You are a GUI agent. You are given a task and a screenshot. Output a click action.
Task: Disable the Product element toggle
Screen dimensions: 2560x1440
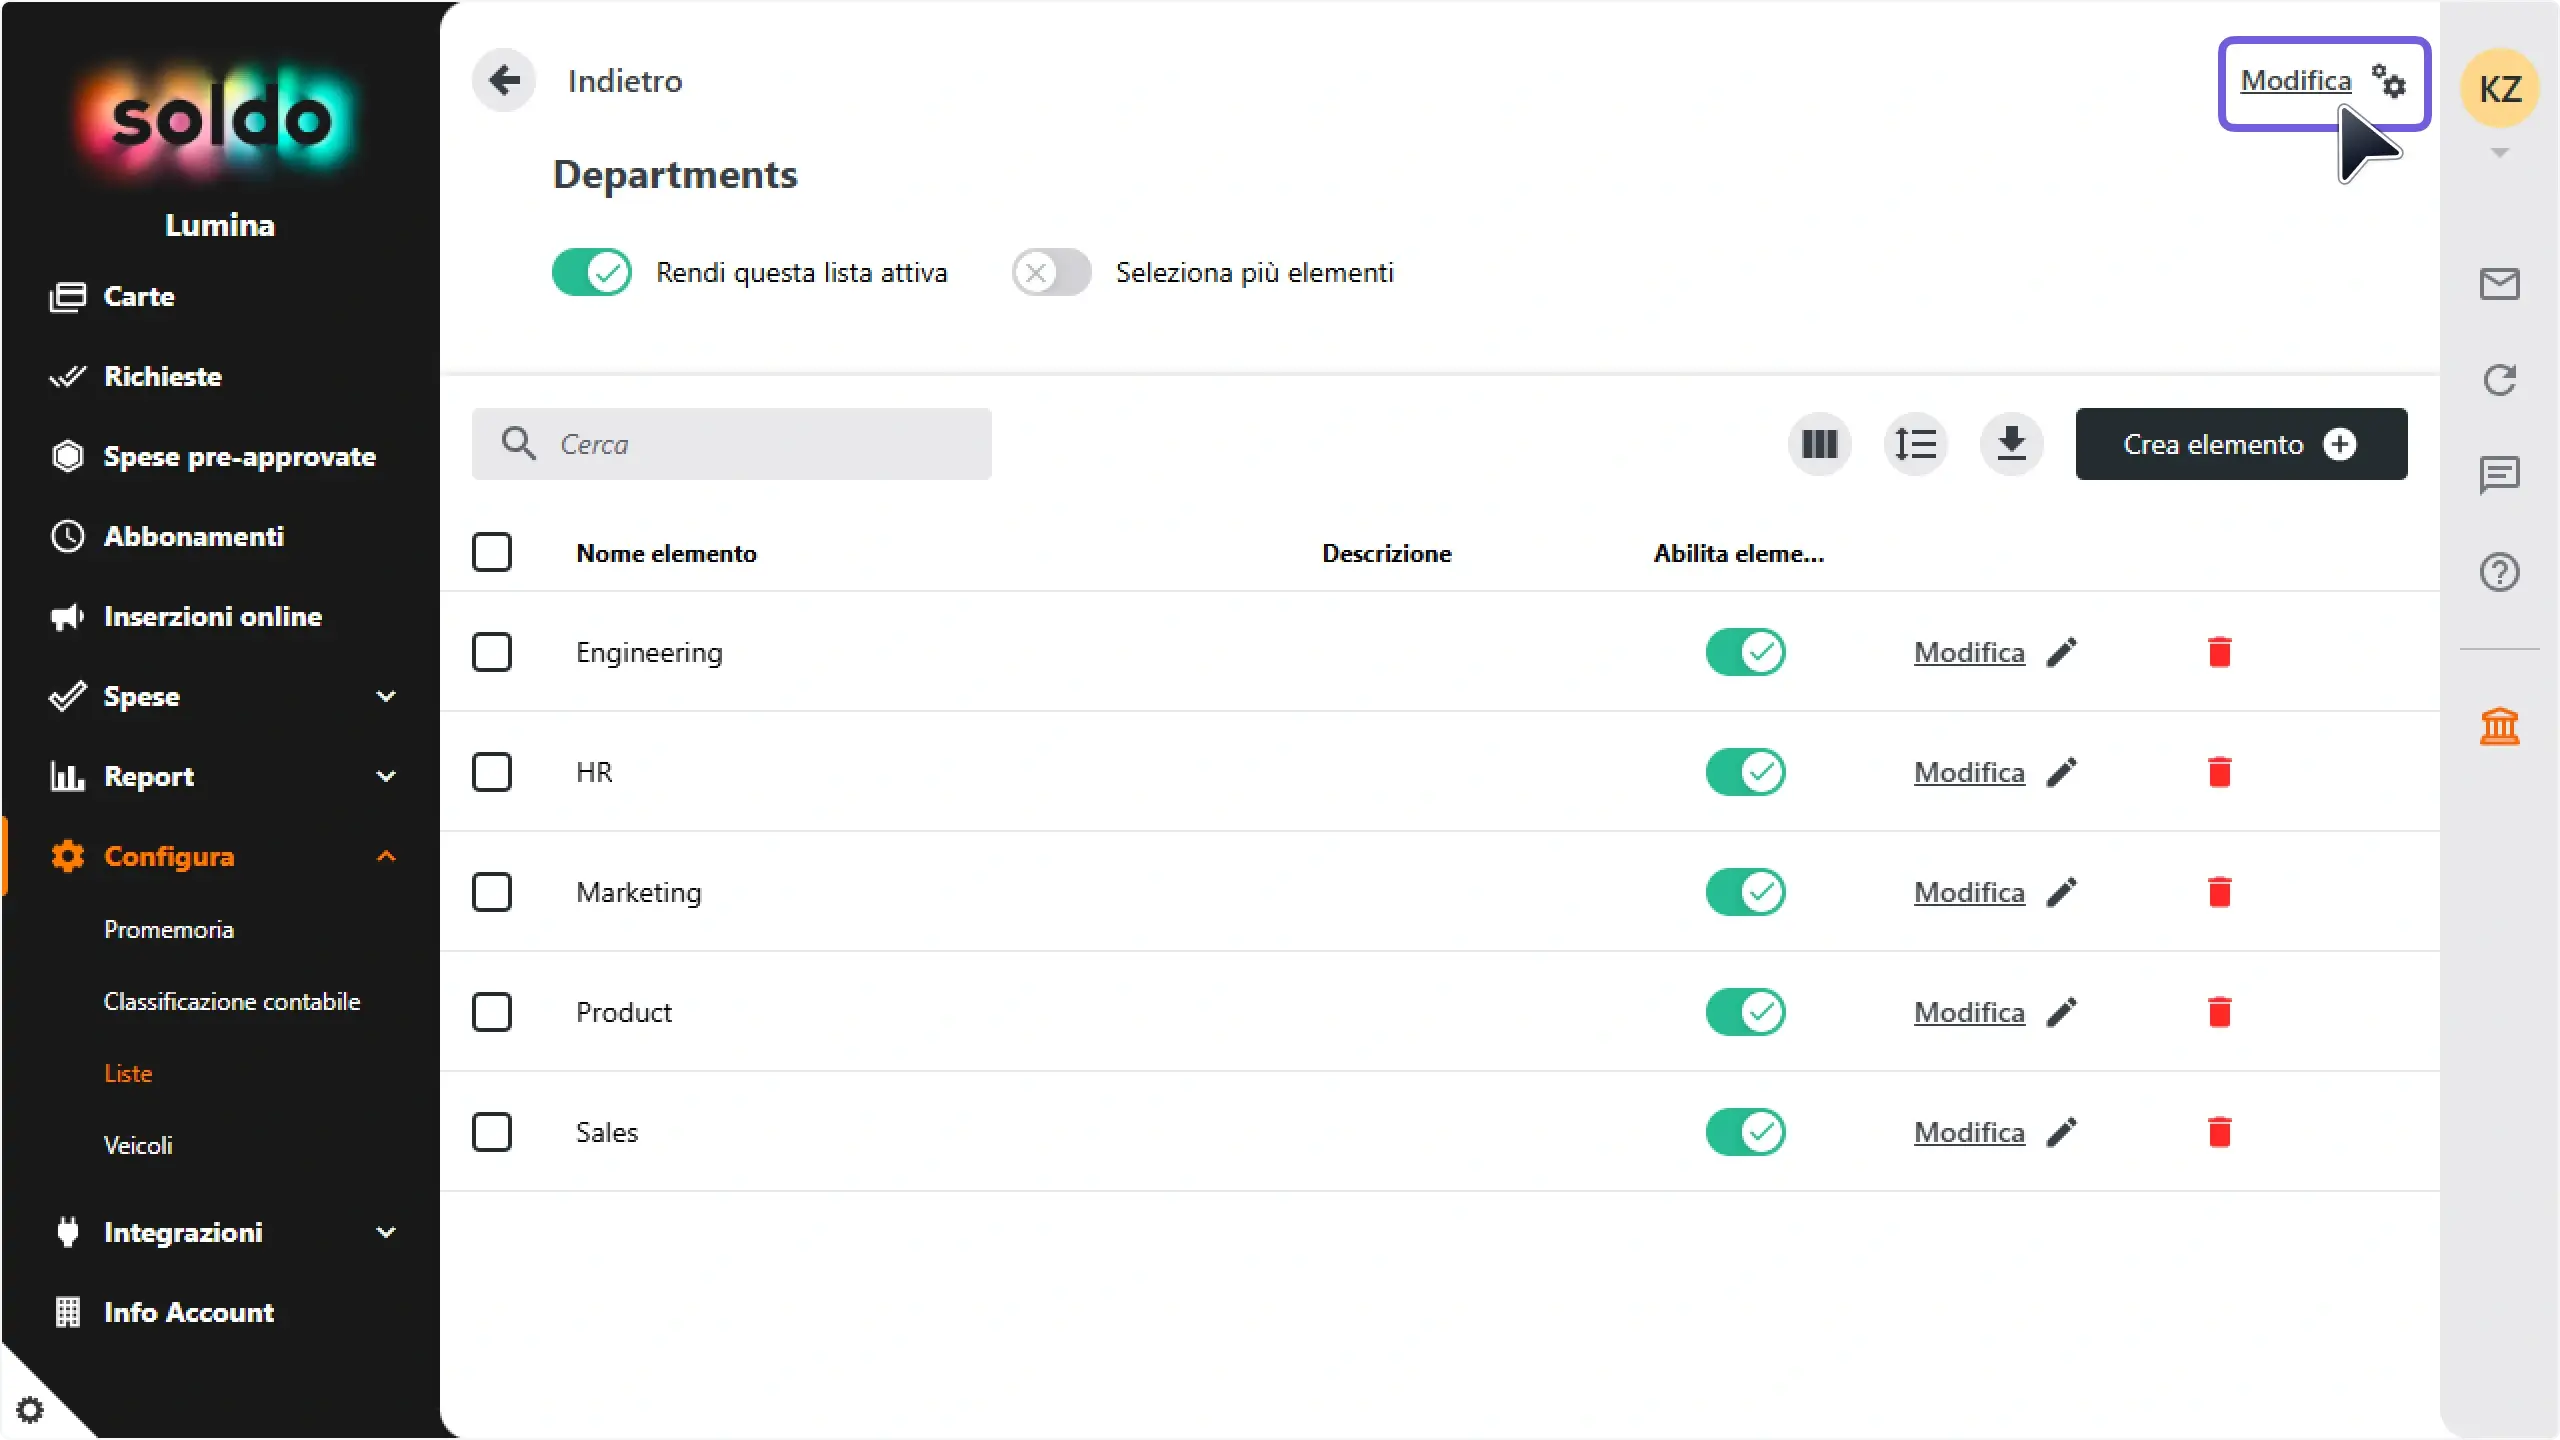coord(1746,1012)
